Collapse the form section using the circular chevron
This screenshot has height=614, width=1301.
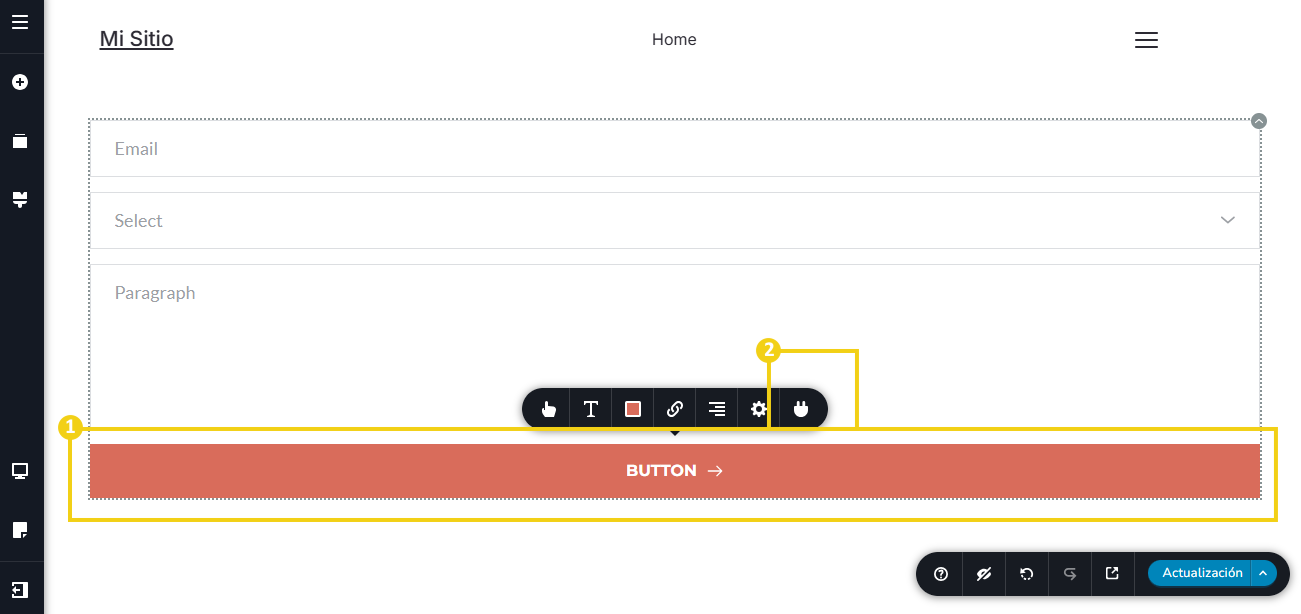coord(1258,120)
